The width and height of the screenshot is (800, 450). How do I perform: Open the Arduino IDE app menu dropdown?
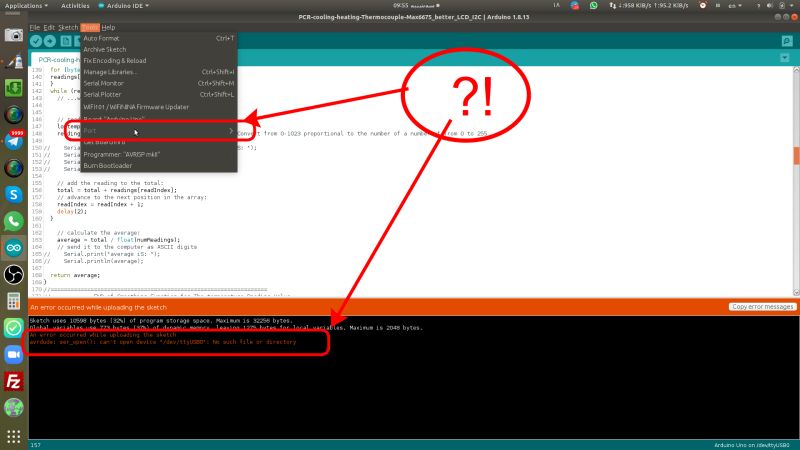(124, 6)
